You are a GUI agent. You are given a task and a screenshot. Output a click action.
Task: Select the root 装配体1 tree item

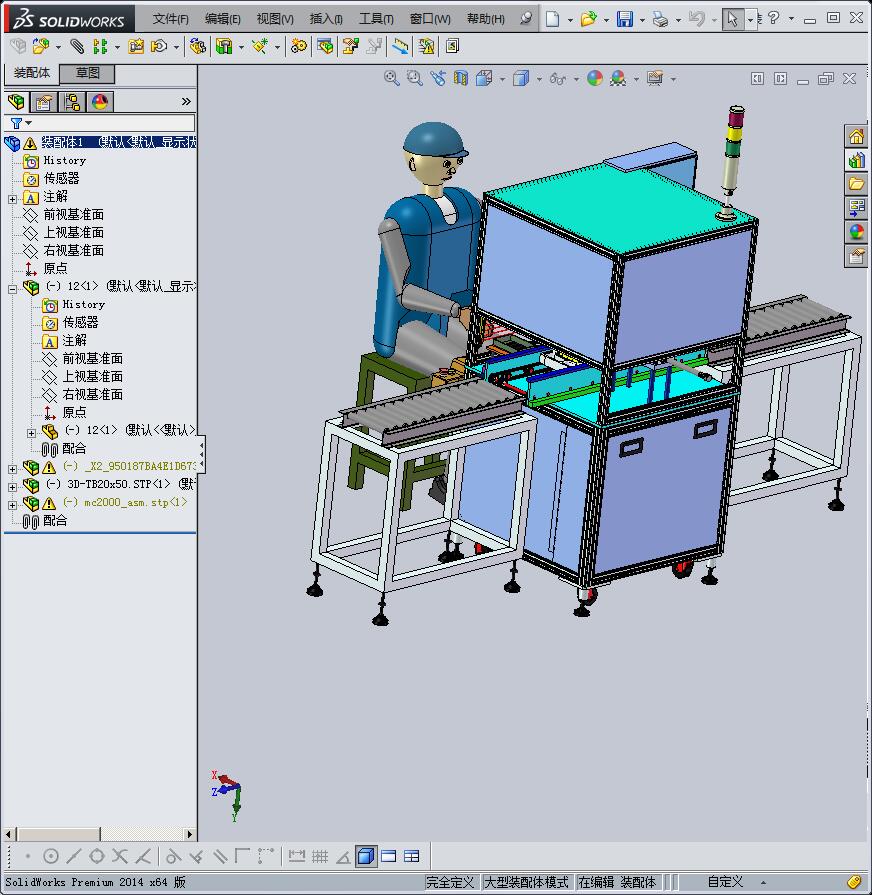[118, 142]
